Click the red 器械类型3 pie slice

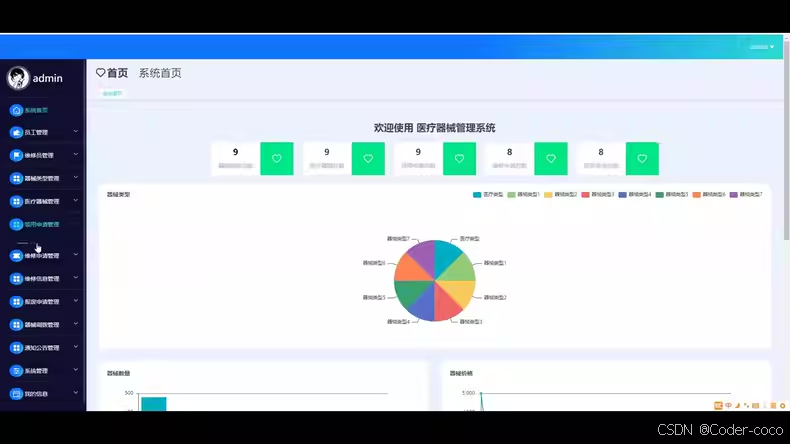[x=447, y=305]
